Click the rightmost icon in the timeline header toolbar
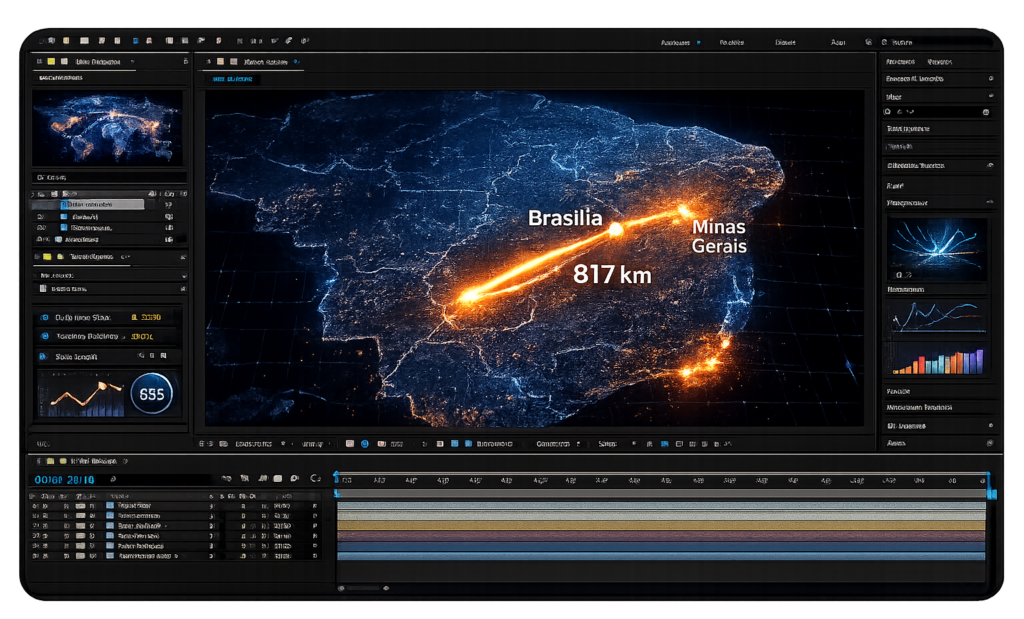Screen dimensions: 1024x619 point(316,480)
